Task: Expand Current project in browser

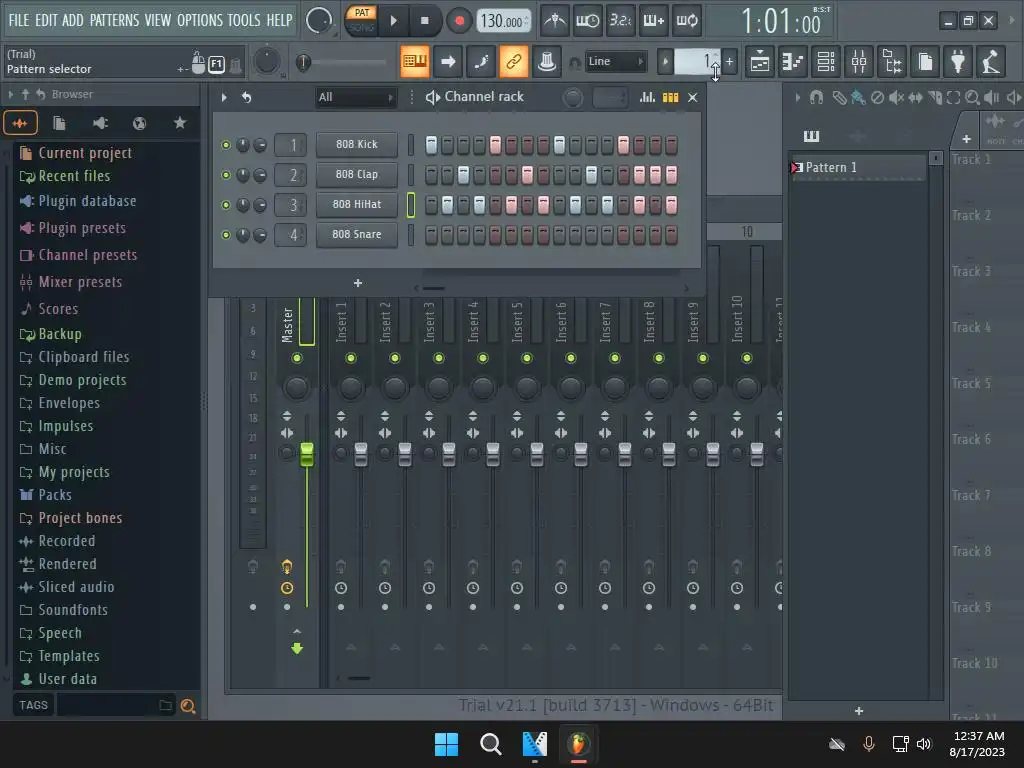Action: [x=85, y=153]
